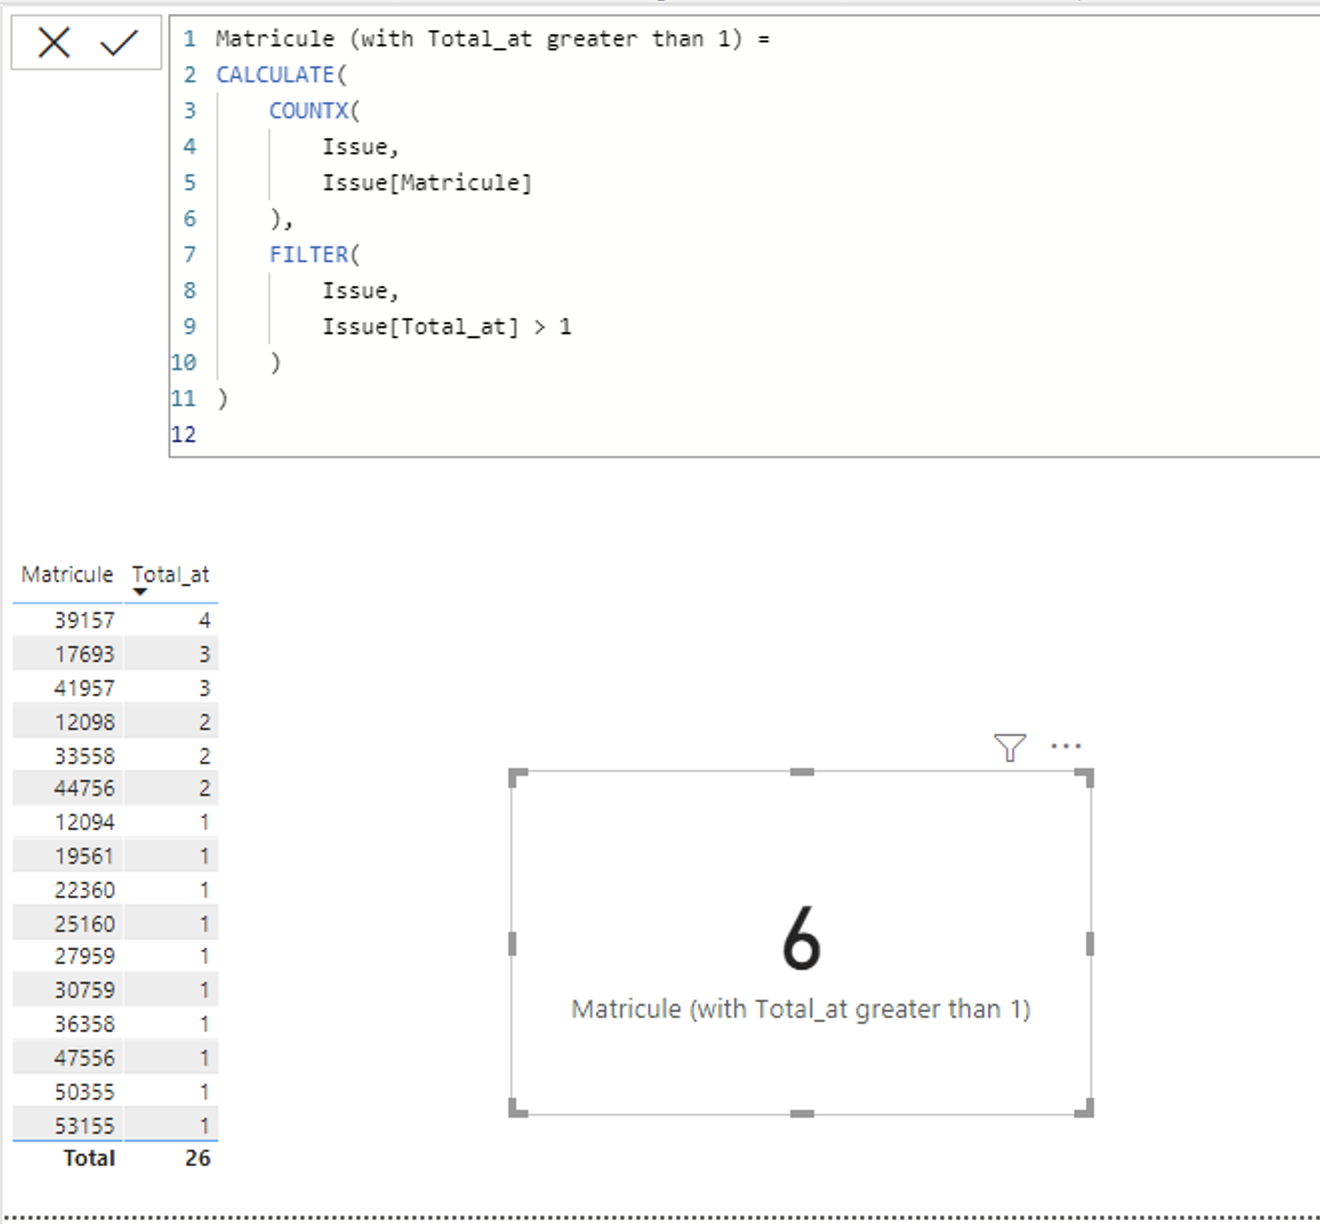Click the measure name on formula line 1
Image resolution: width=1320 pixels, height=1224 pixels.
(479, 39)
